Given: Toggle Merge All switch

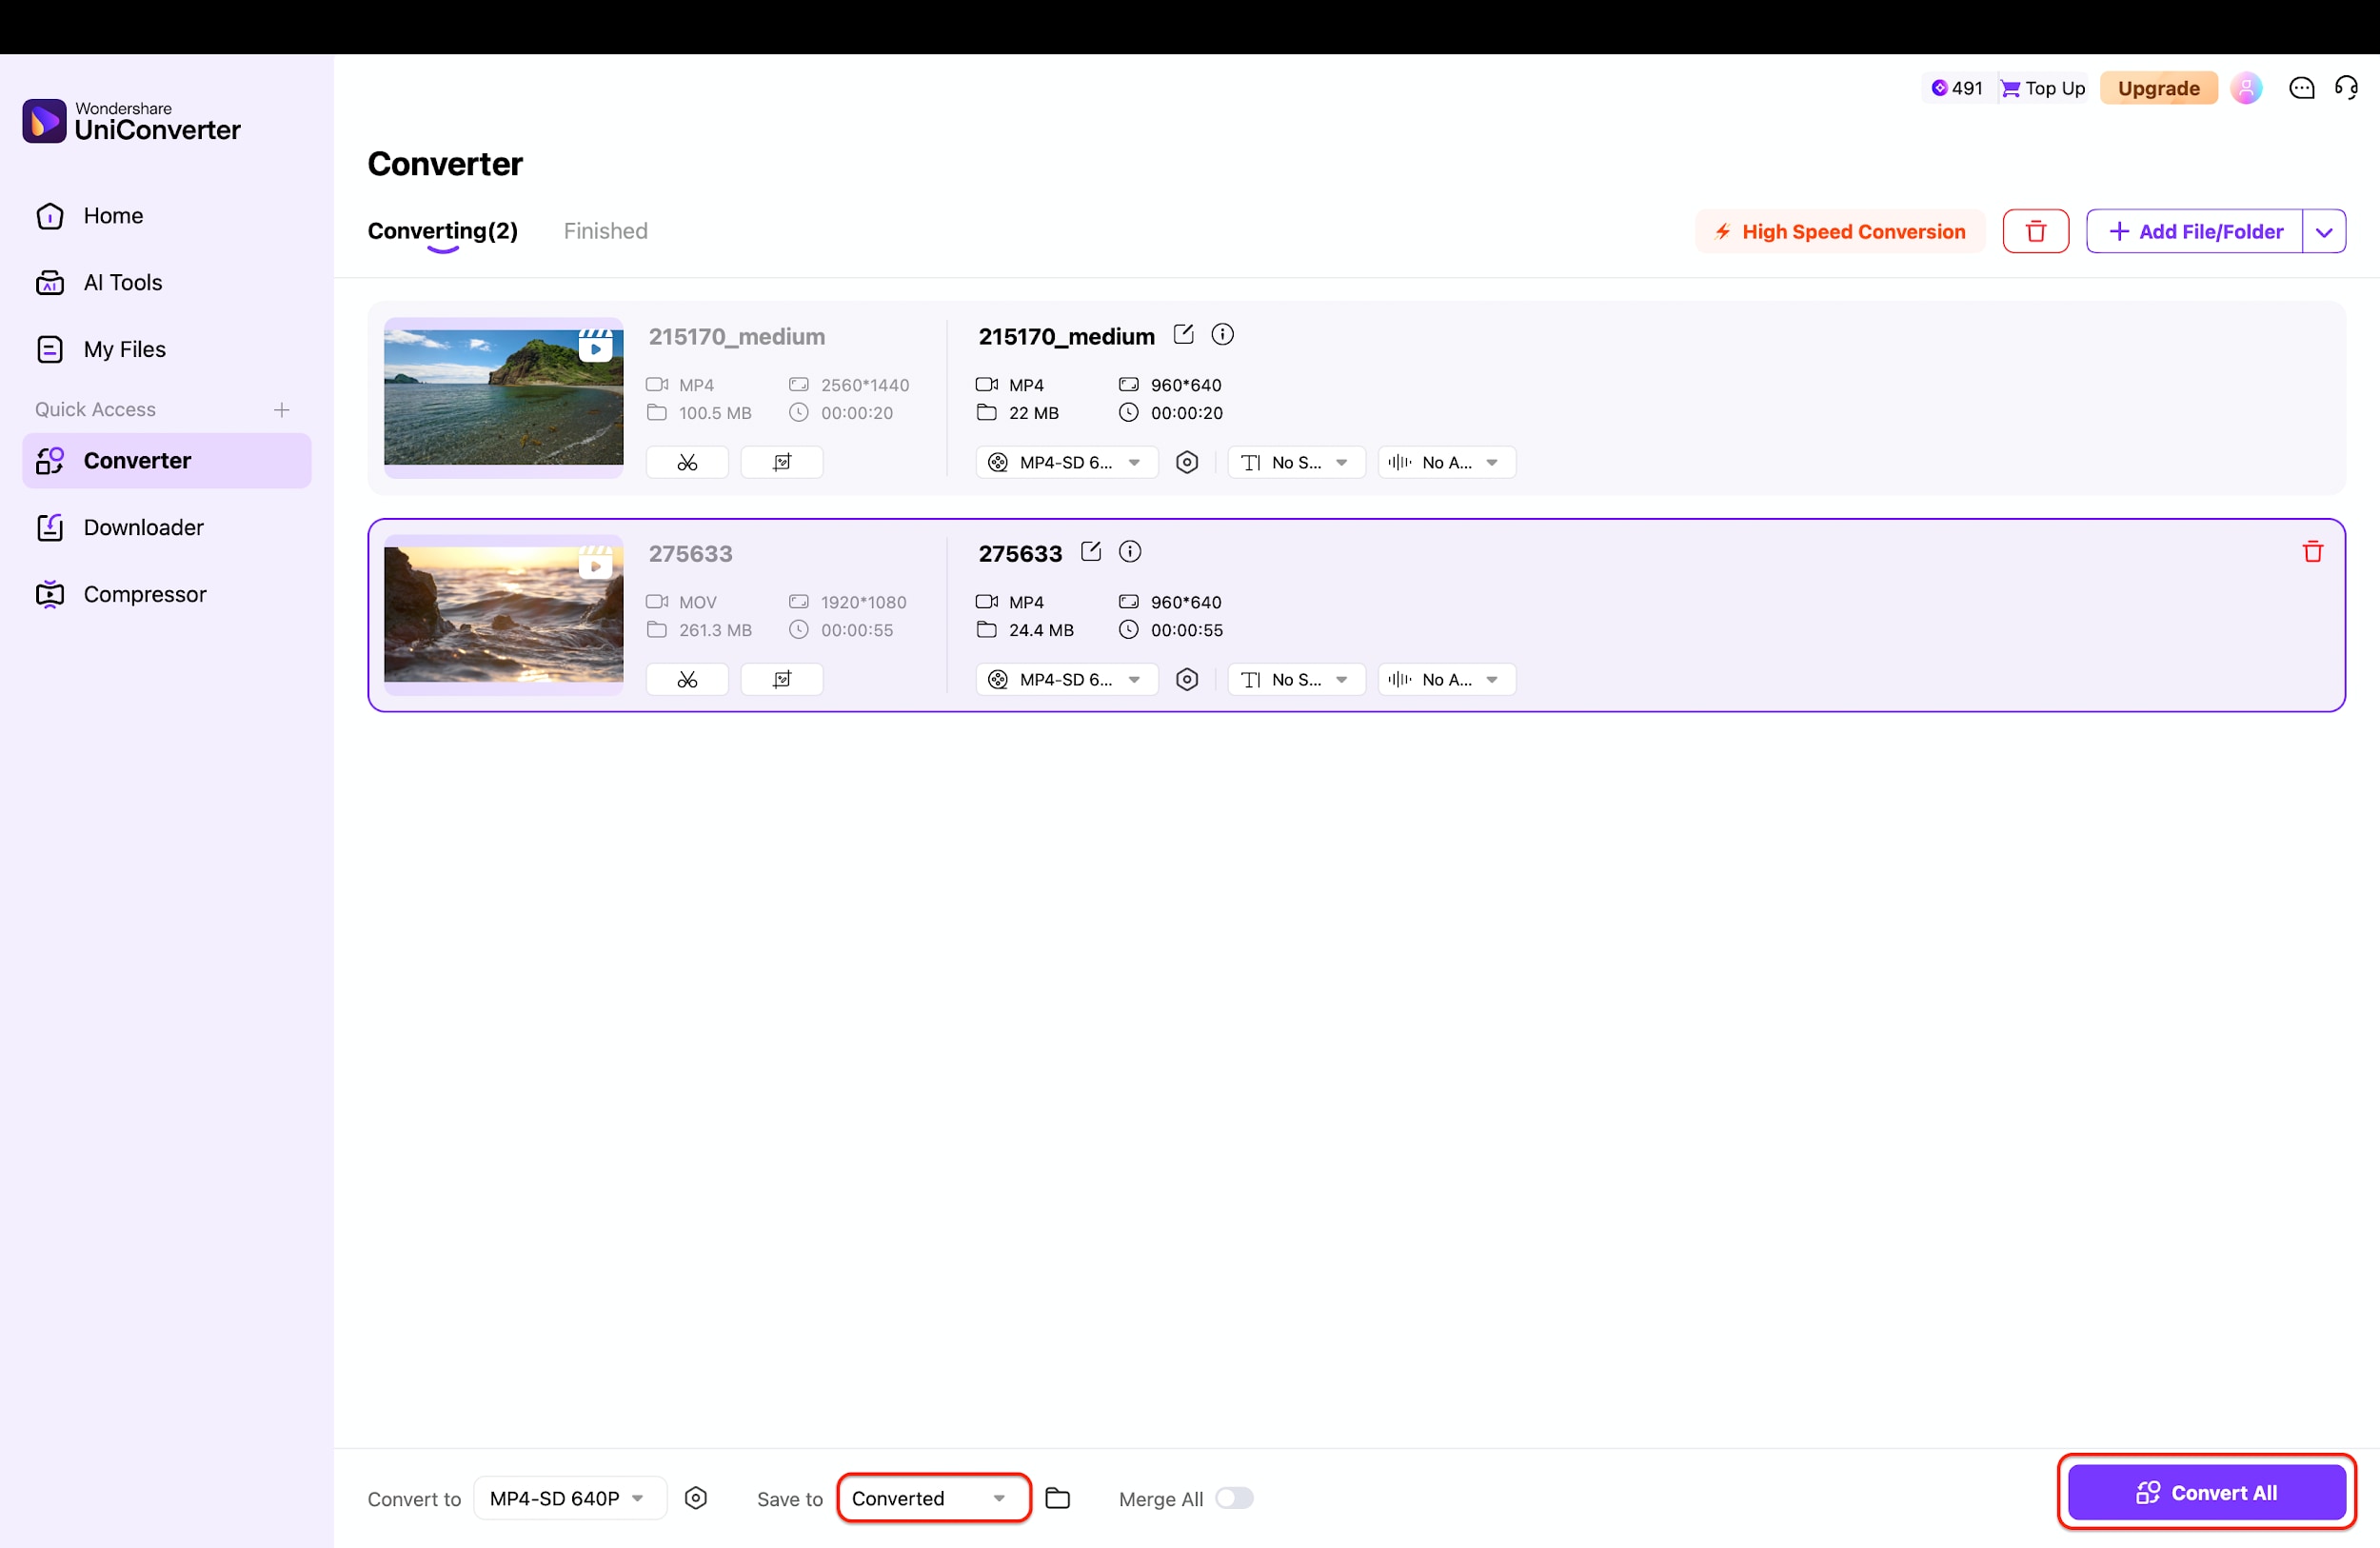Looking at the screenshot, I should 1234,1498.
